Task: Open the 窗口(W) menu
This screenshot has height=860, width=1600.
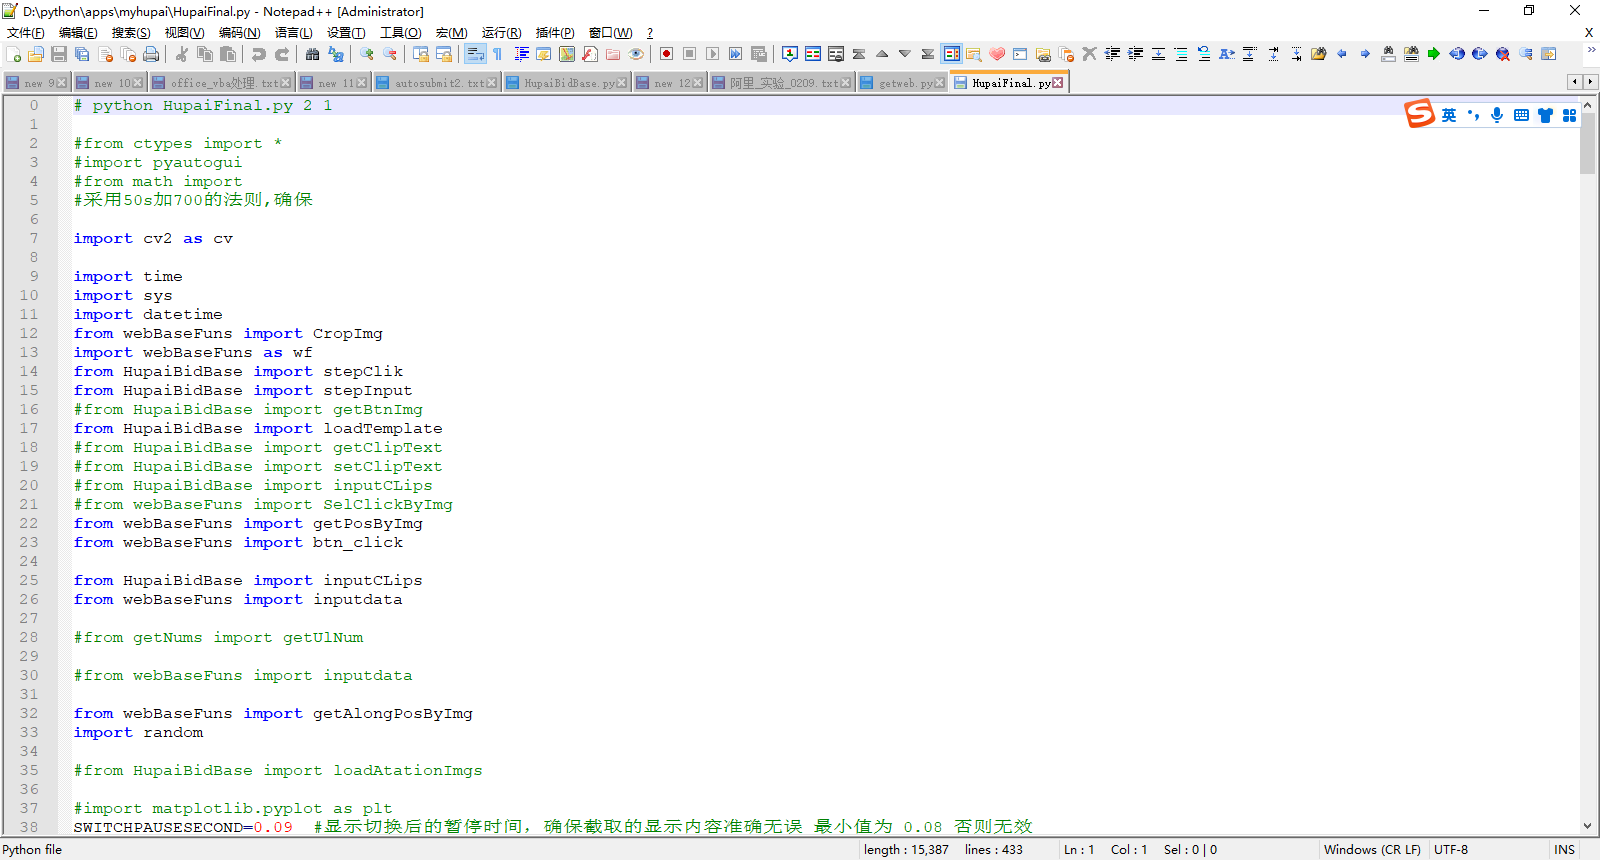Action: click(x=610, y=33)
